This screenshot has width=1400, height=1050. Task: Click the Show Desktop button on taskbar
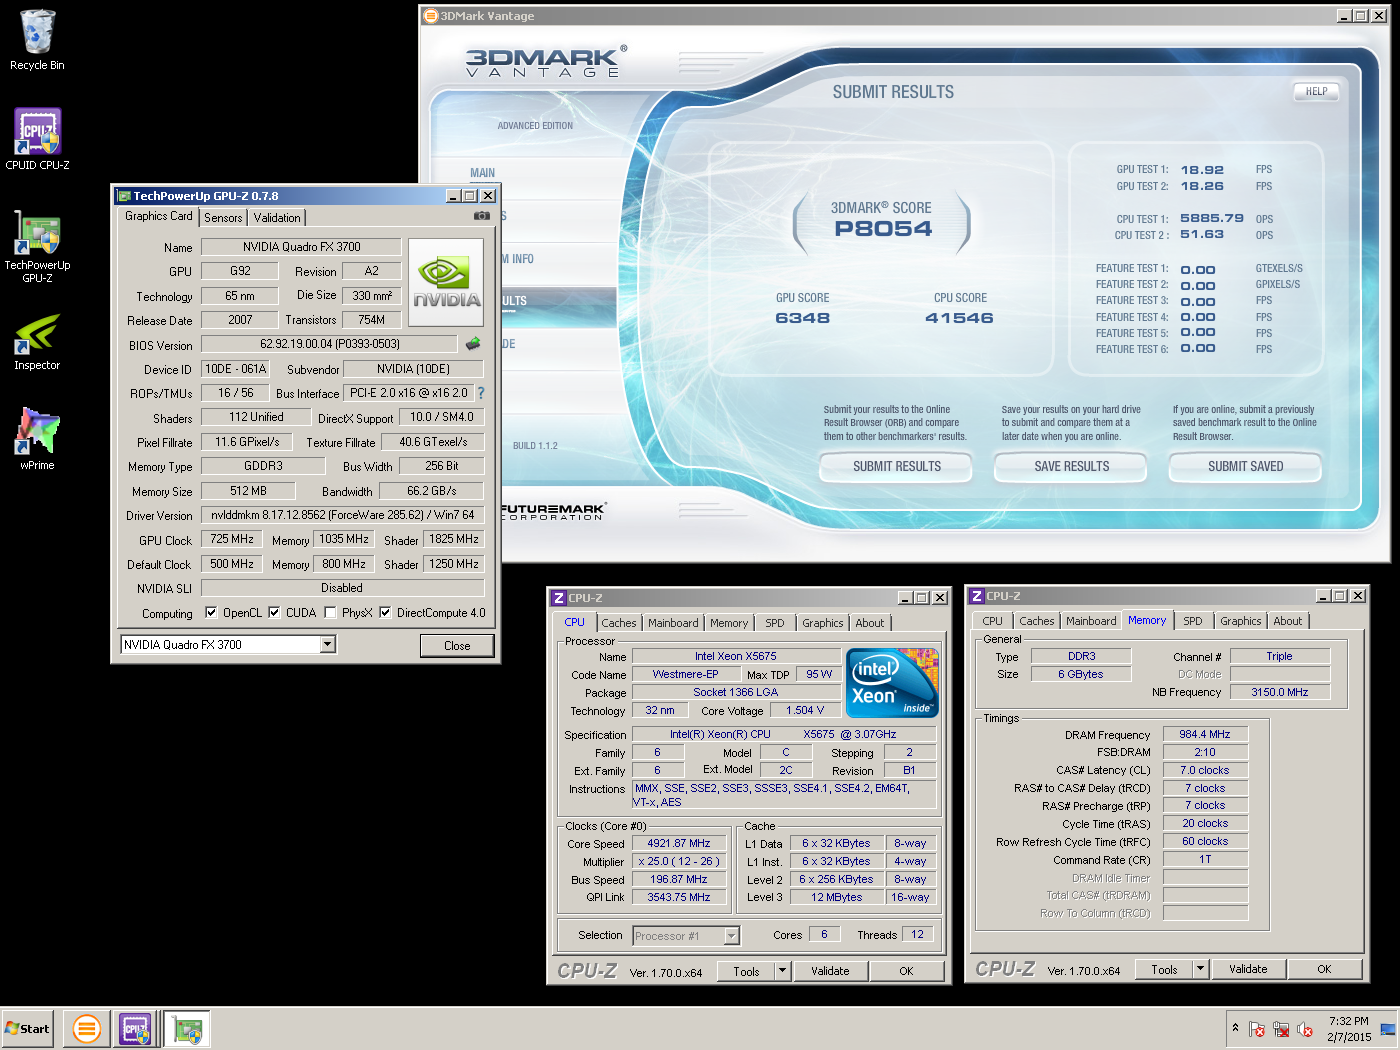click(1388, 1029)
